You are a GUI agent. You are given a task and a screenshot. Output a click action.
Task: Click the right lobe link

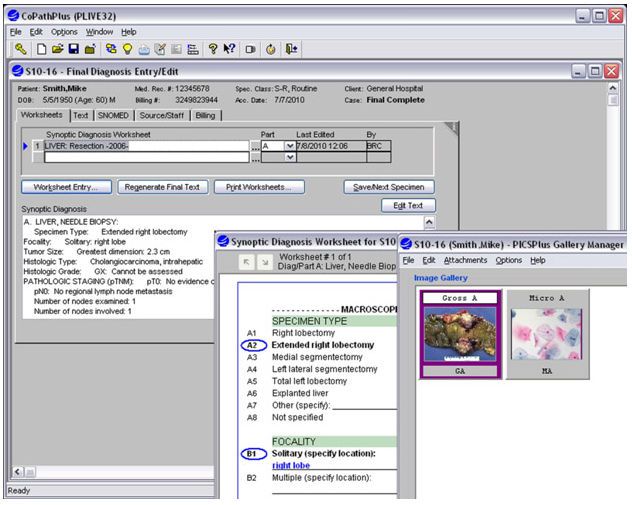[292, 466]
